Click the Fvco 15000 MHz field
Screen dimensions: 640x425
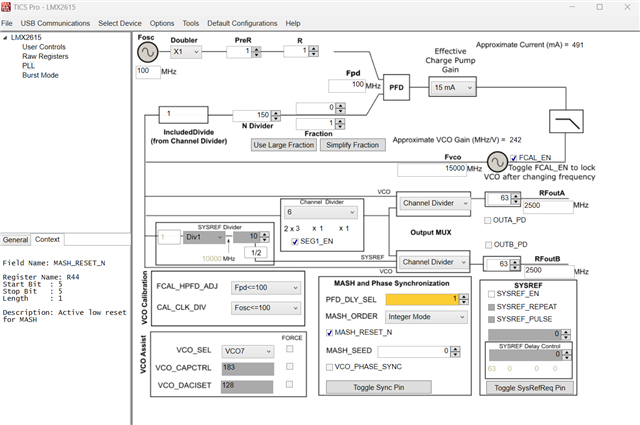point(432,169)
